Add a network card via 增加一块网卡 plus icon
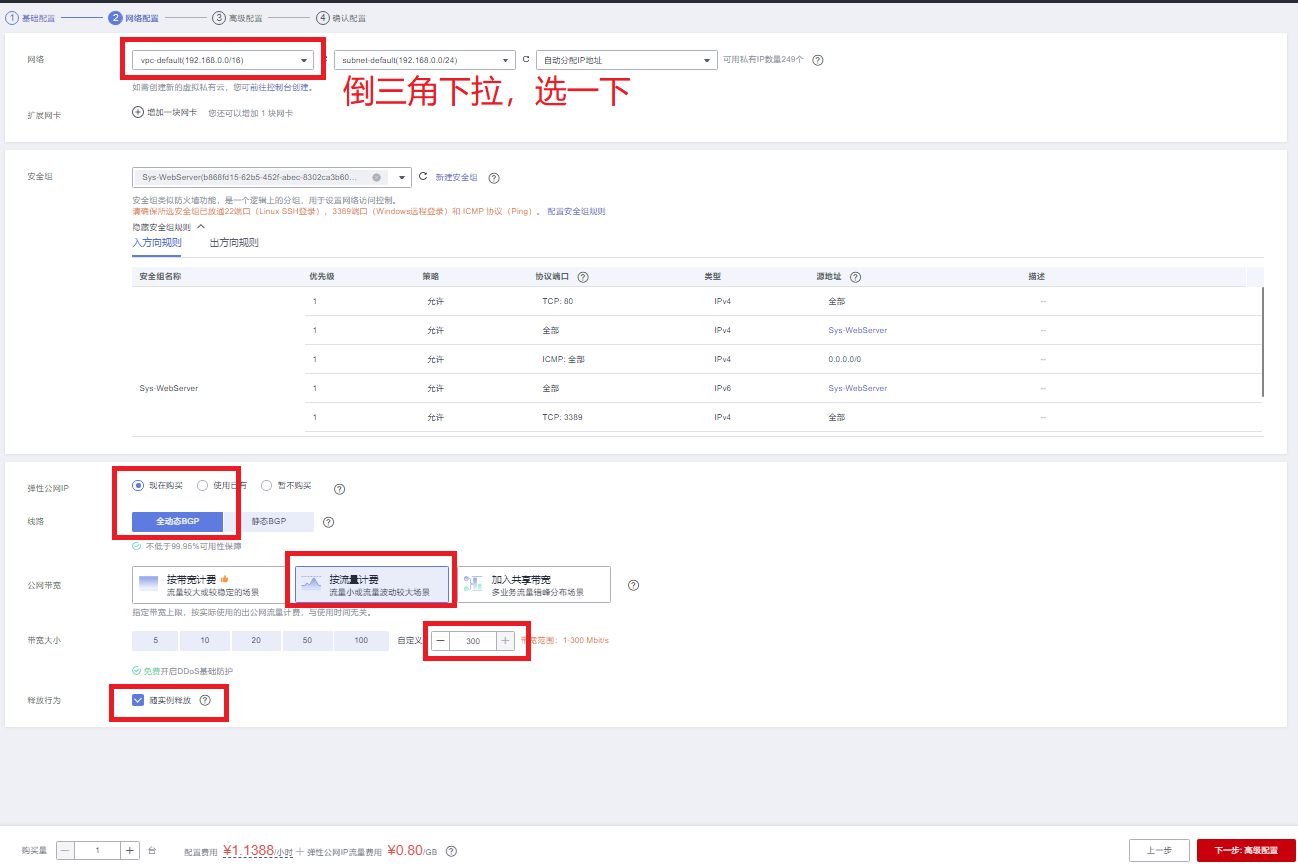 coord(137,112)
